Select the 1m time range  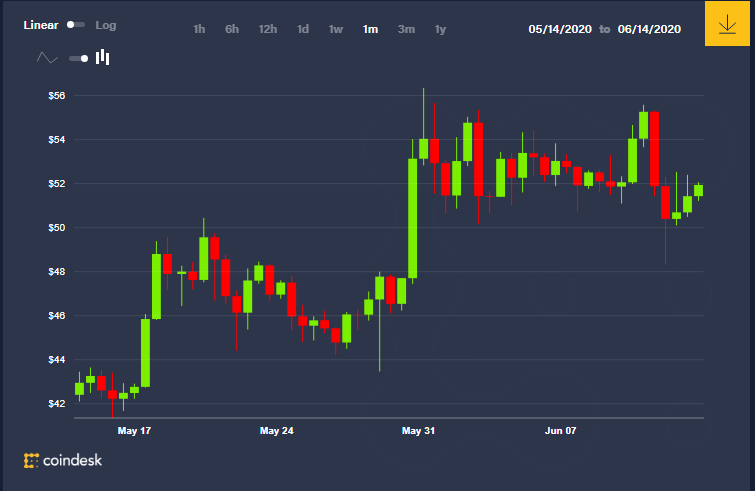(x=370, y=29)
